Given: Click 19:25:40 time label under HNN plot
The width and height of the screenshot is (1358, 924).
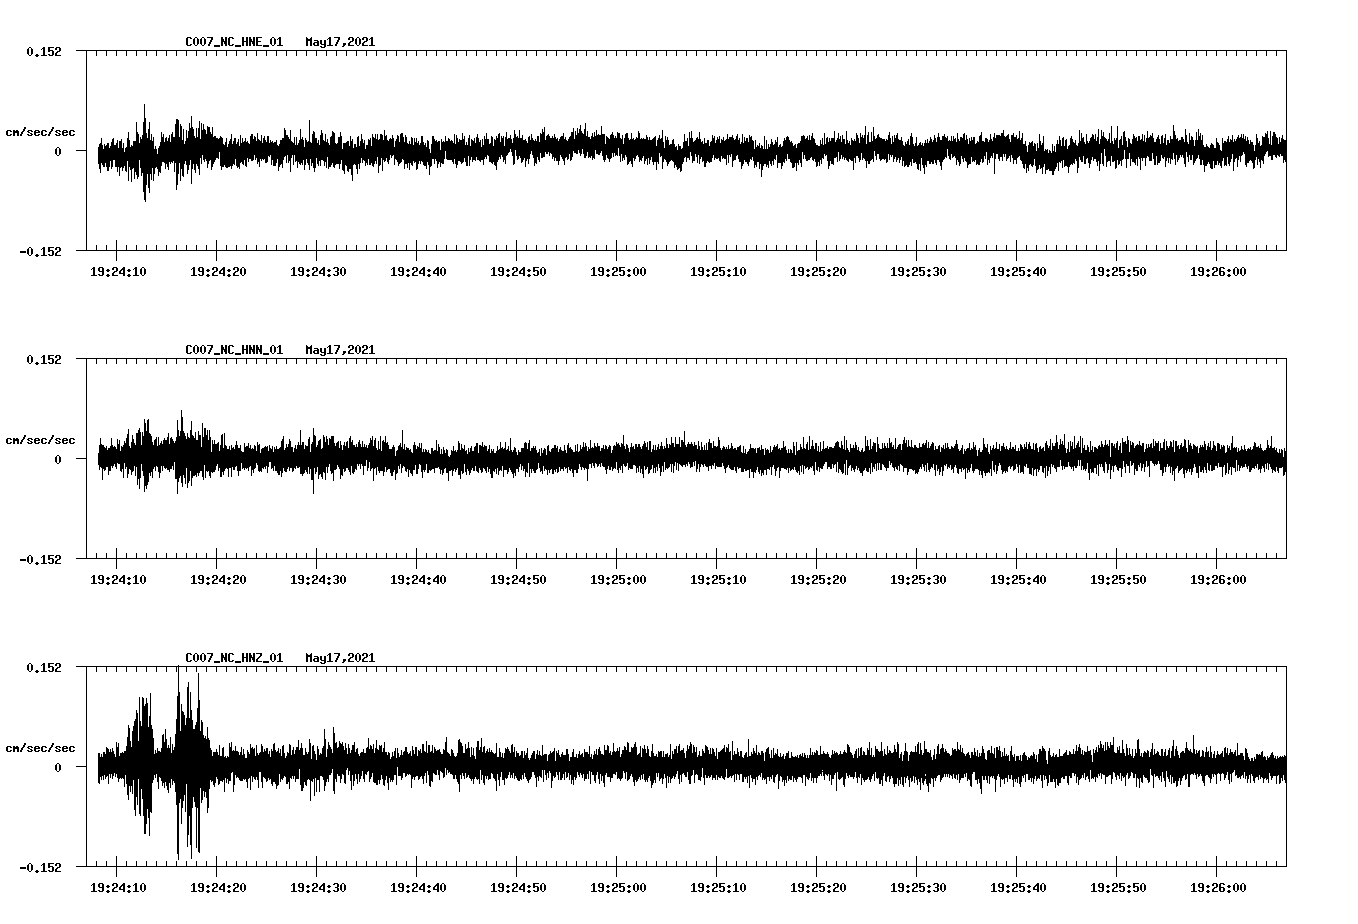Looking at the screenshot, I should pos(1018,579).
